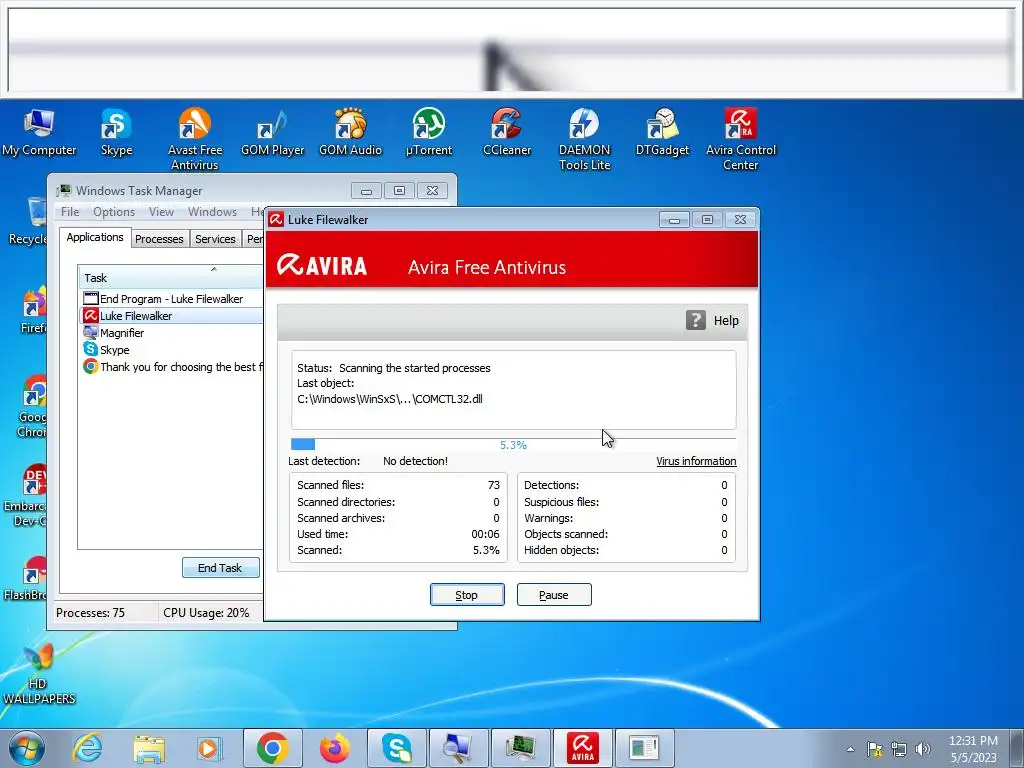Sort by the Task column header

171,277
